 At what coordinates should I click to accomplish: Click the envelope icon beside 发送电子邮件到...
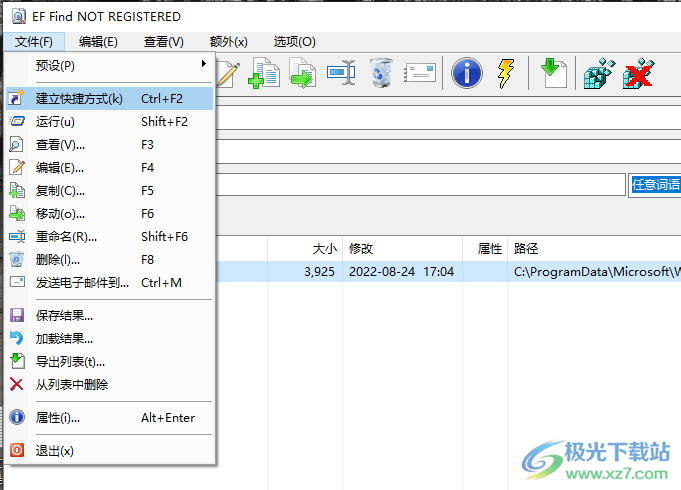tap(17, 282)
